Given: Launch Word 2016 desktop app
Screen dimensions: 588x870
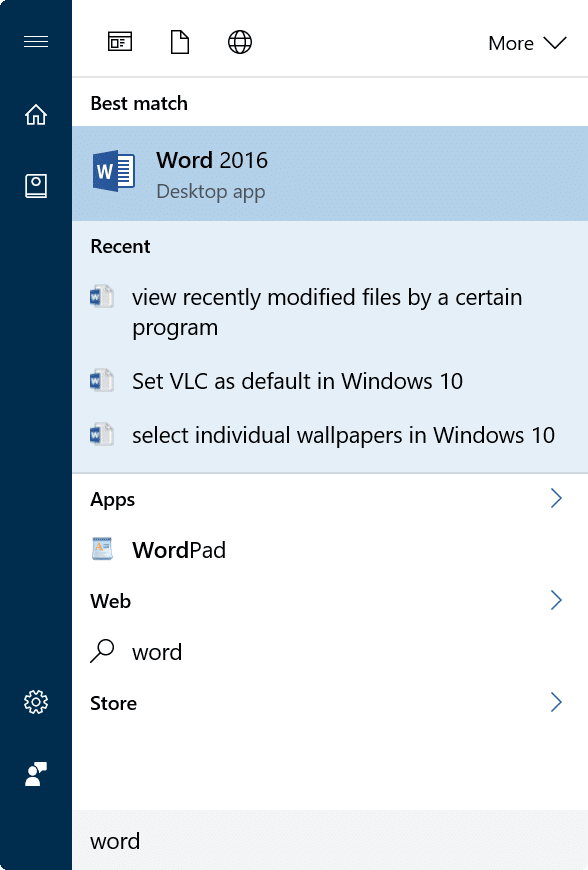Looking at the screenshot, I should click(330, 174).
